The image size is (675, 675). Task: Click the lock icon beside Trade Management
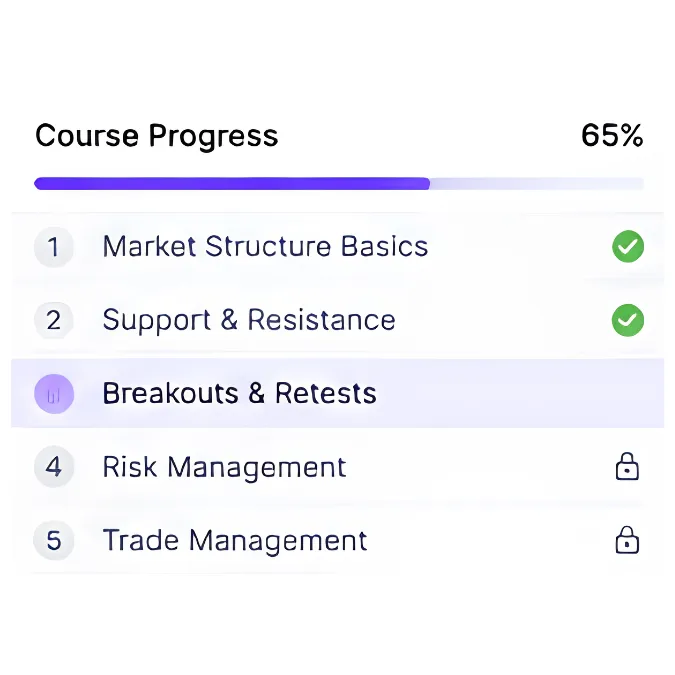(627, 540)
